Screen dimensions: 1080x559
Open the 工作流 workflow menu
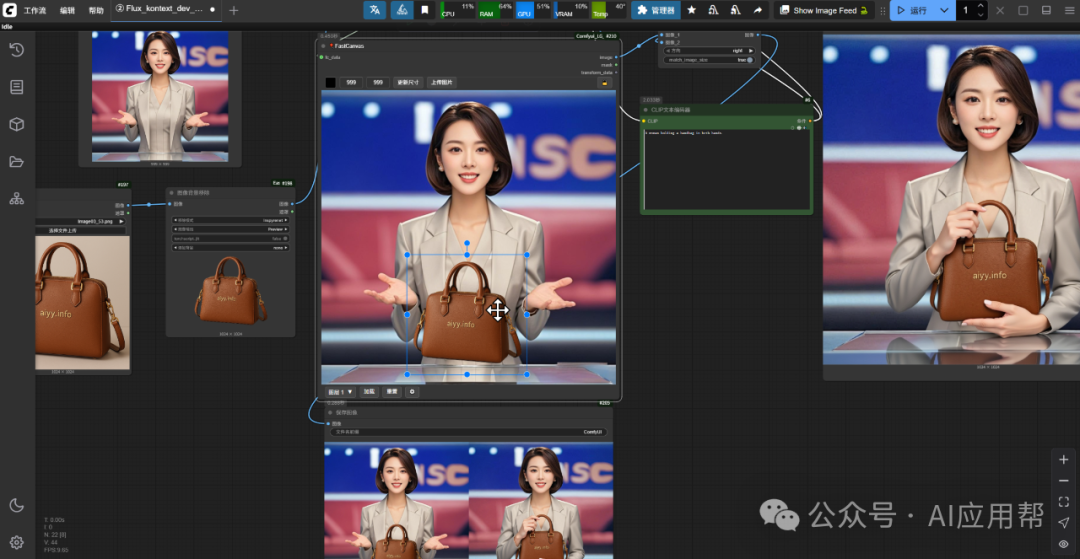click(x=34, y=10)
